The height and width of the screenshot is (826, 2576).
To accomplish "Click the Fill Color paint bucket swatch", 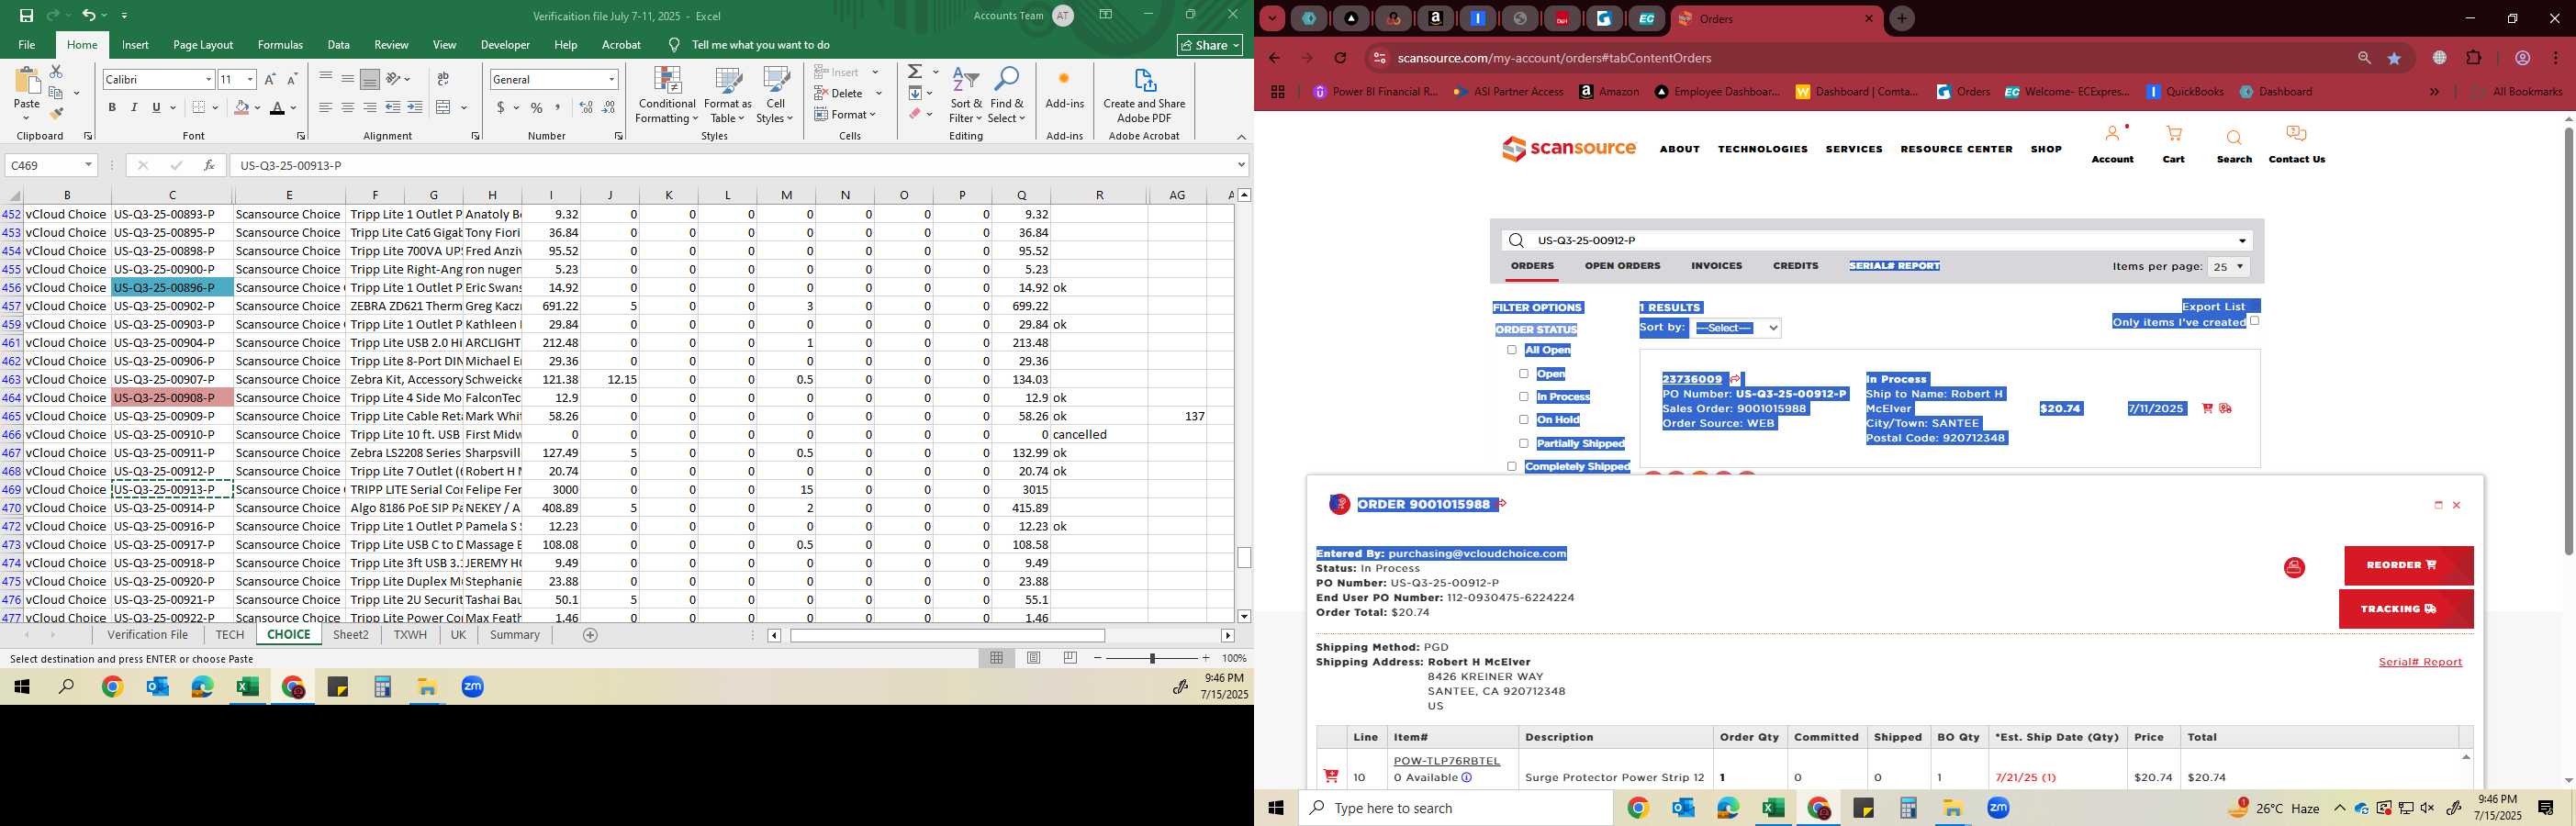I will [x=241, y=108].
